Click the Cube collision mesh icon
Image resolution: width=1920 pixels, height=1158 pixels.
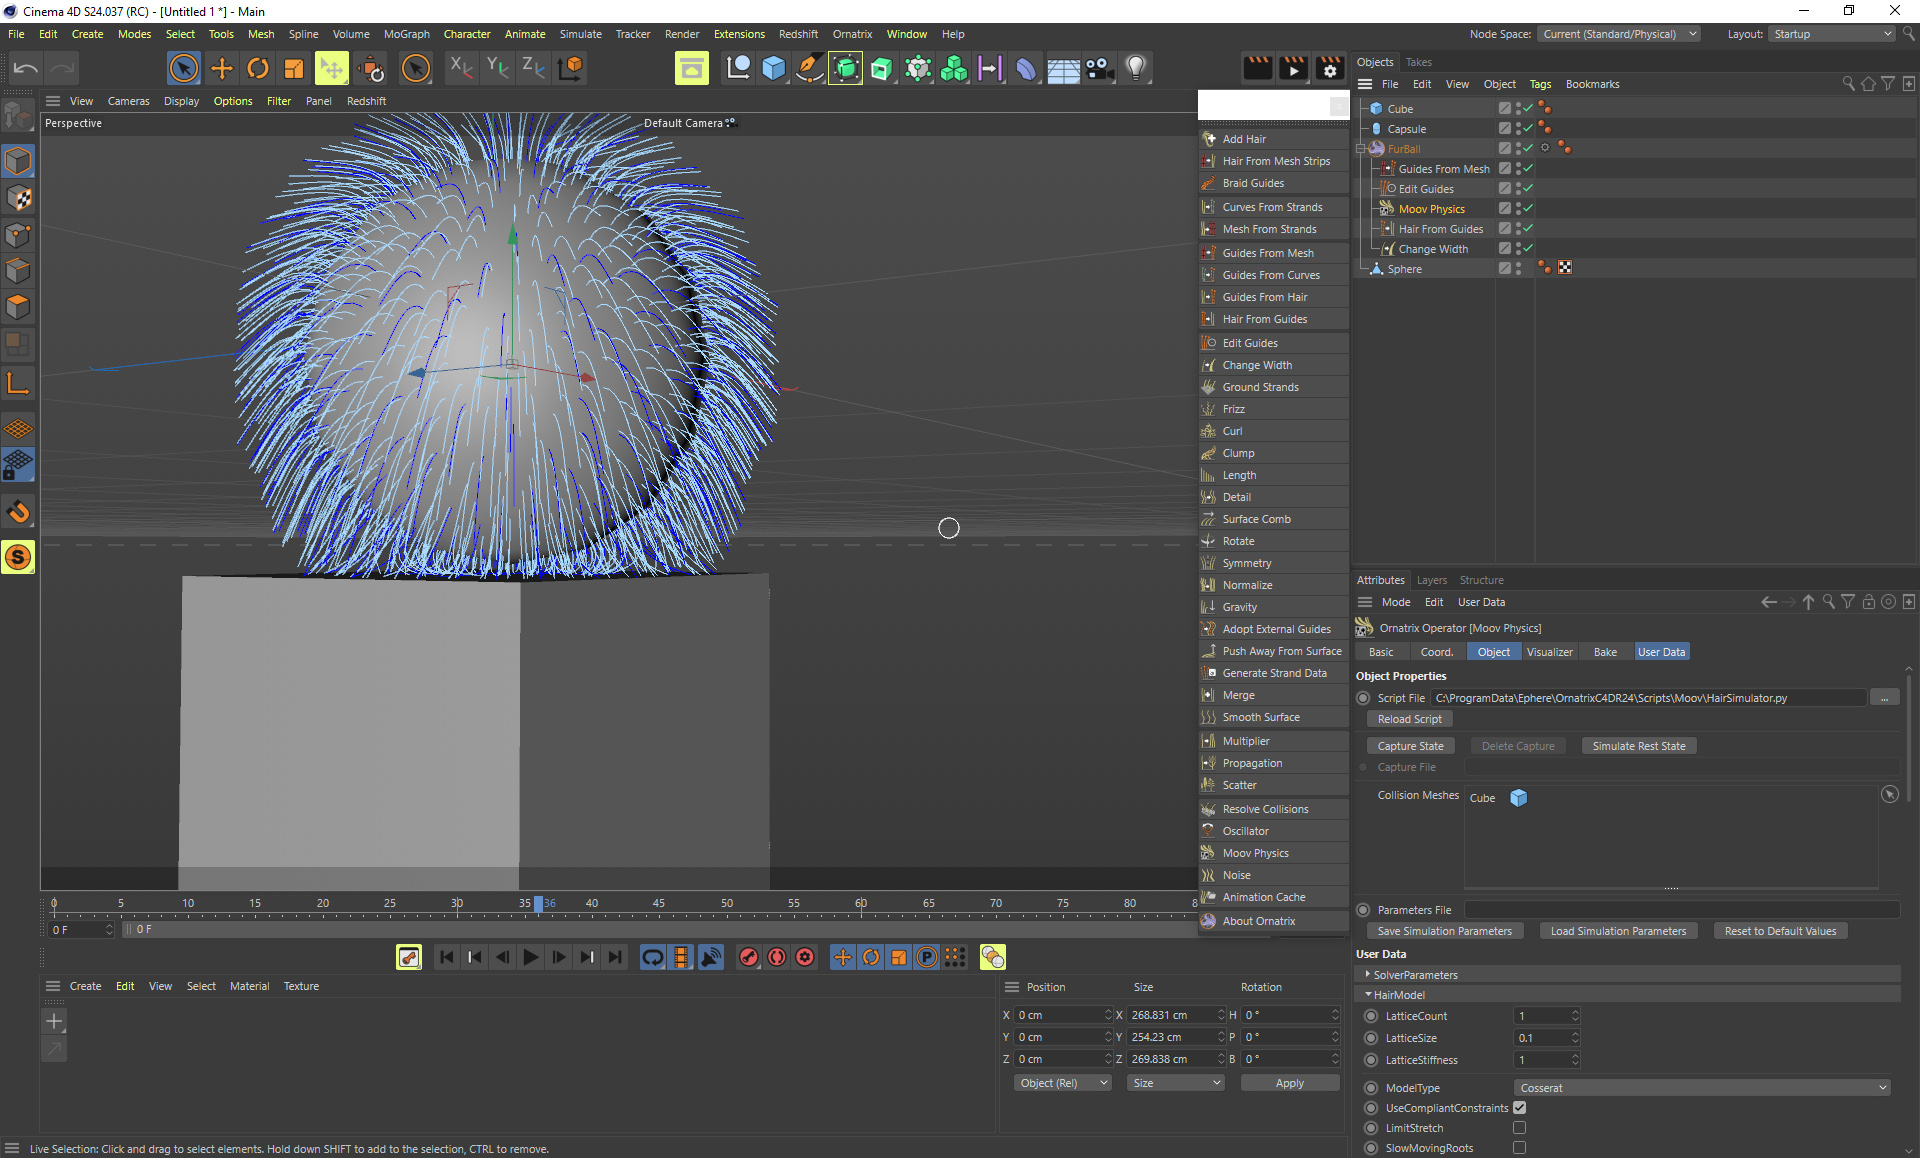click(1518, 797)
